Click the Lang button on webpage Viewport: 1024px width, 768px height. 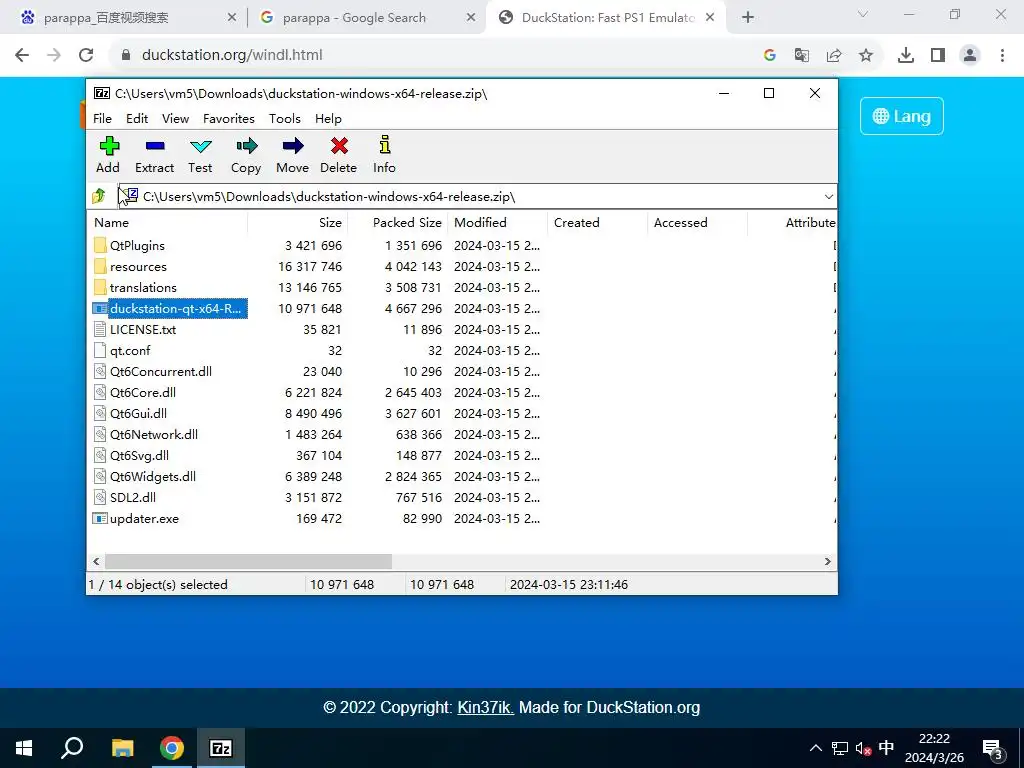(901, 116)
